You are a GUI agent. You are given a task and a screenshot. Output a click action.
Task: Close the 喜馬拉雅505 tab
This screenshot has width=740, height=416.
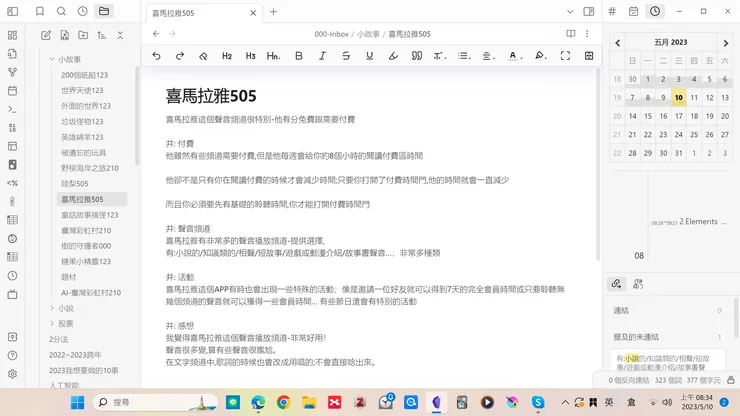coord(253,13)
